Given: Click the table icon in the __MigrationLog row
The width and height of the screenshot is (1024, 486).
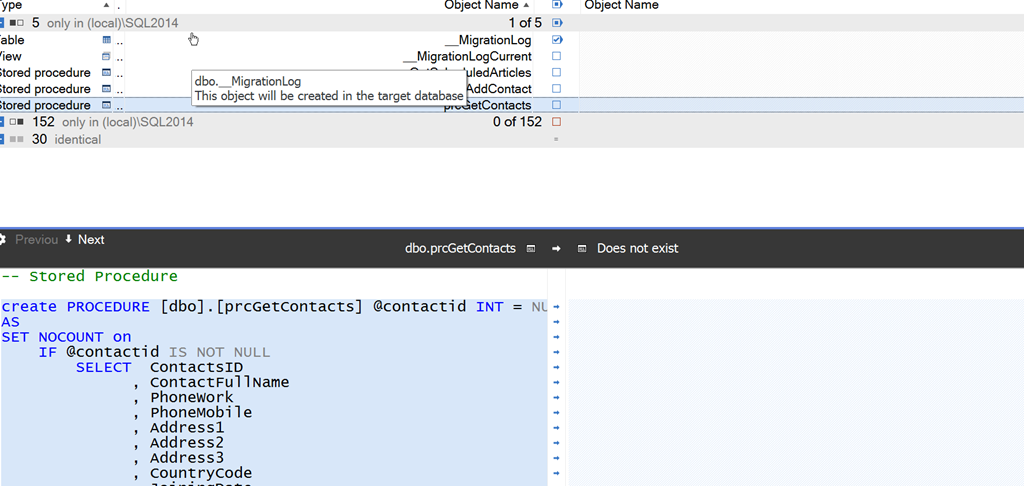Looking at the screenshot, I should (x=107, y=40).
